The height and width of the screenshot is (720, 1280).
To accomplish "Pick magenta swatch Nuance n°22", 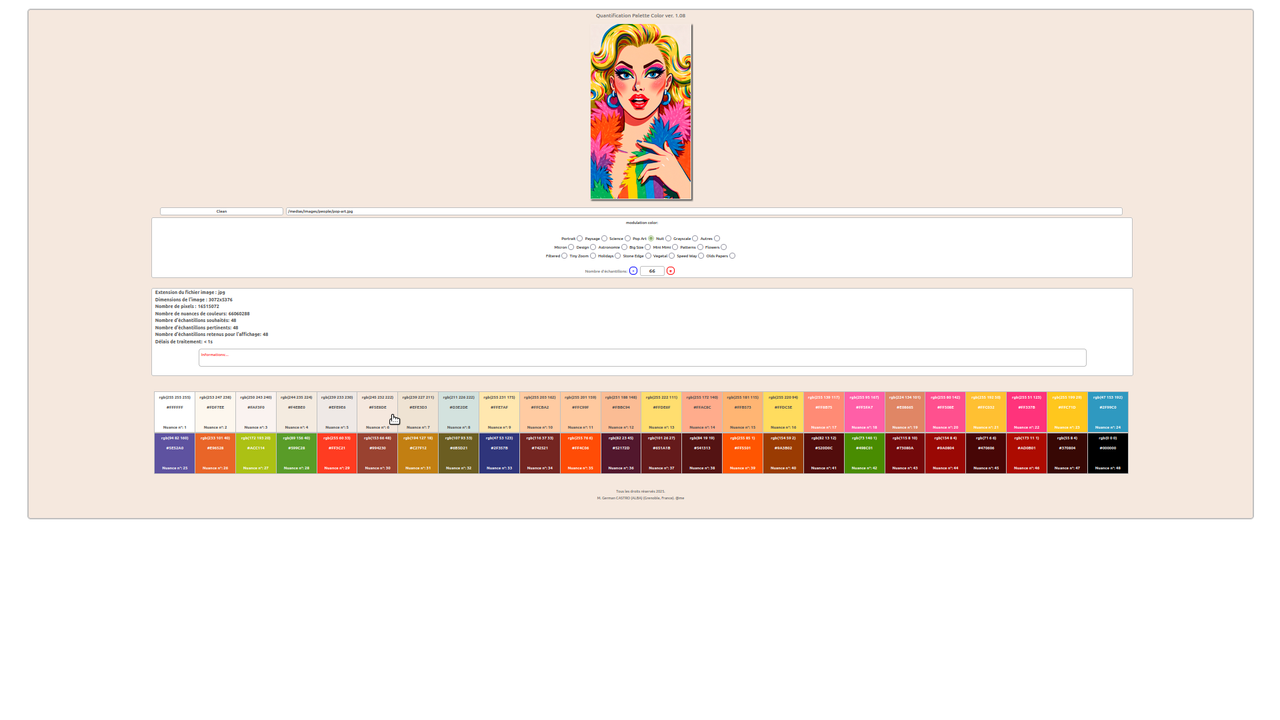I will (1027, 412).
